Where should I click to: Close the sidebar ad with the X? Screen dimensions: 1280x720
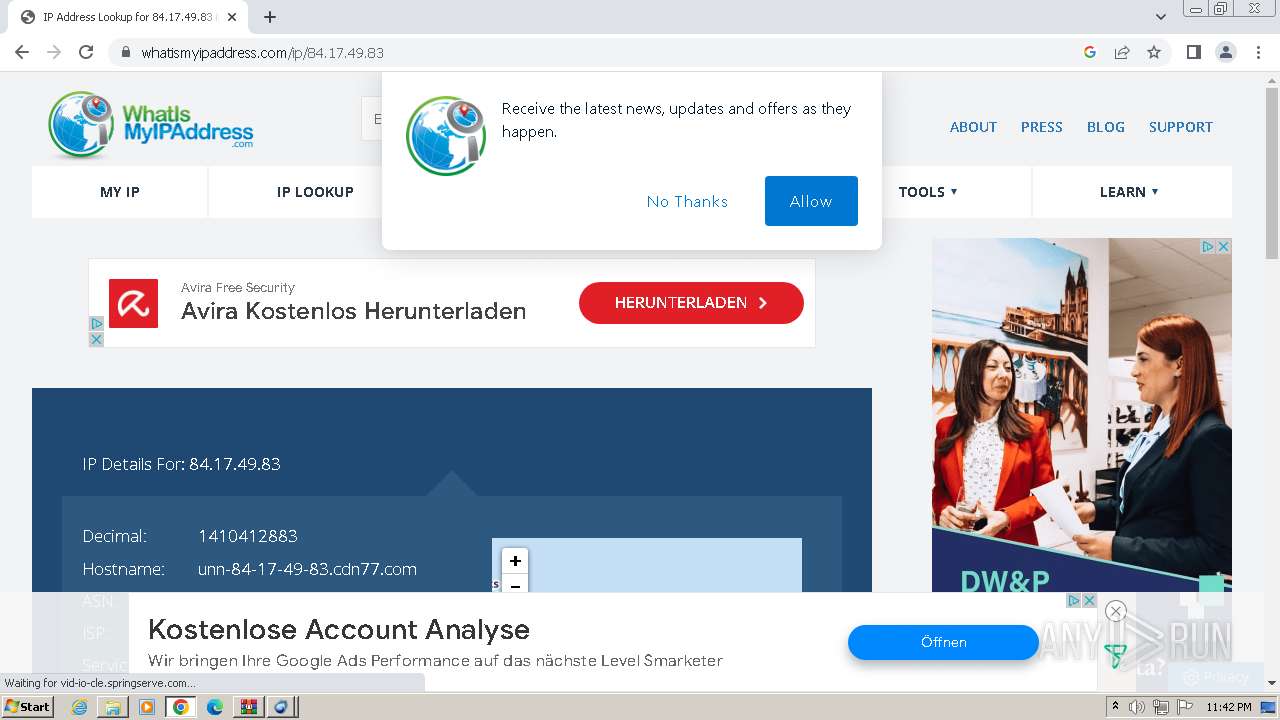tap(1223, 246)
